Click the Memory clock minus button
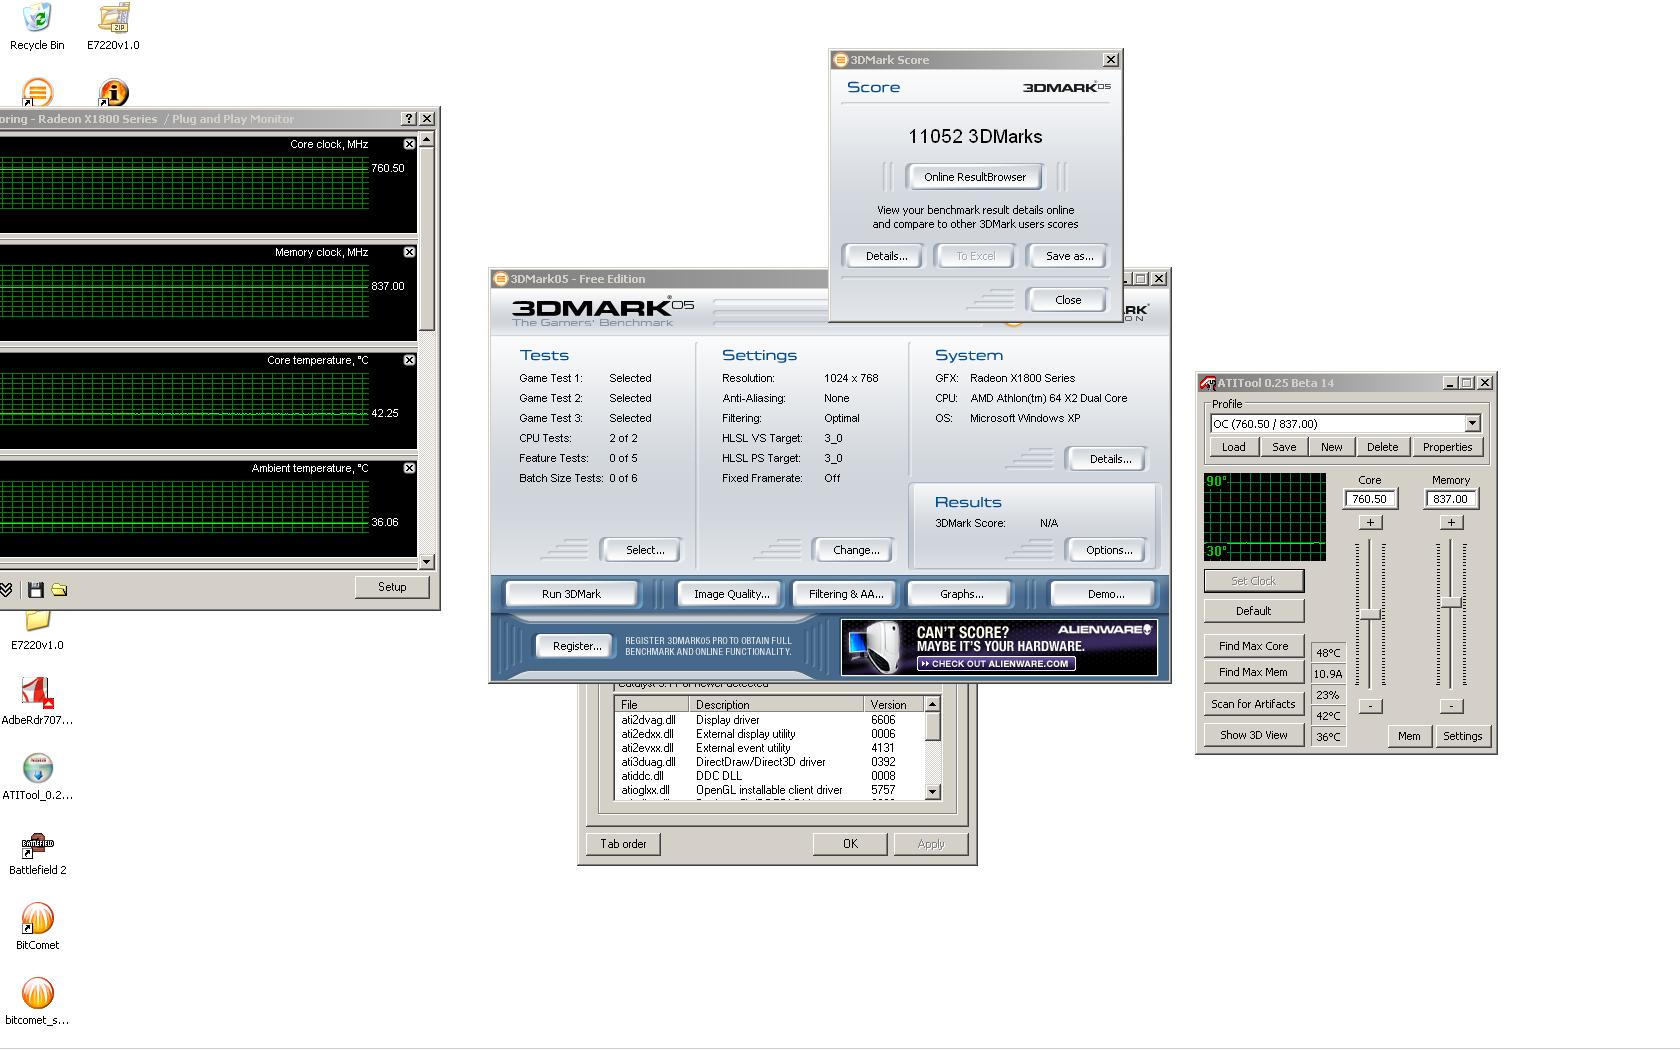Image resolution: width=1680 pixels, height=1050 pixels. pyautogui.click(x=1451, y=706)
